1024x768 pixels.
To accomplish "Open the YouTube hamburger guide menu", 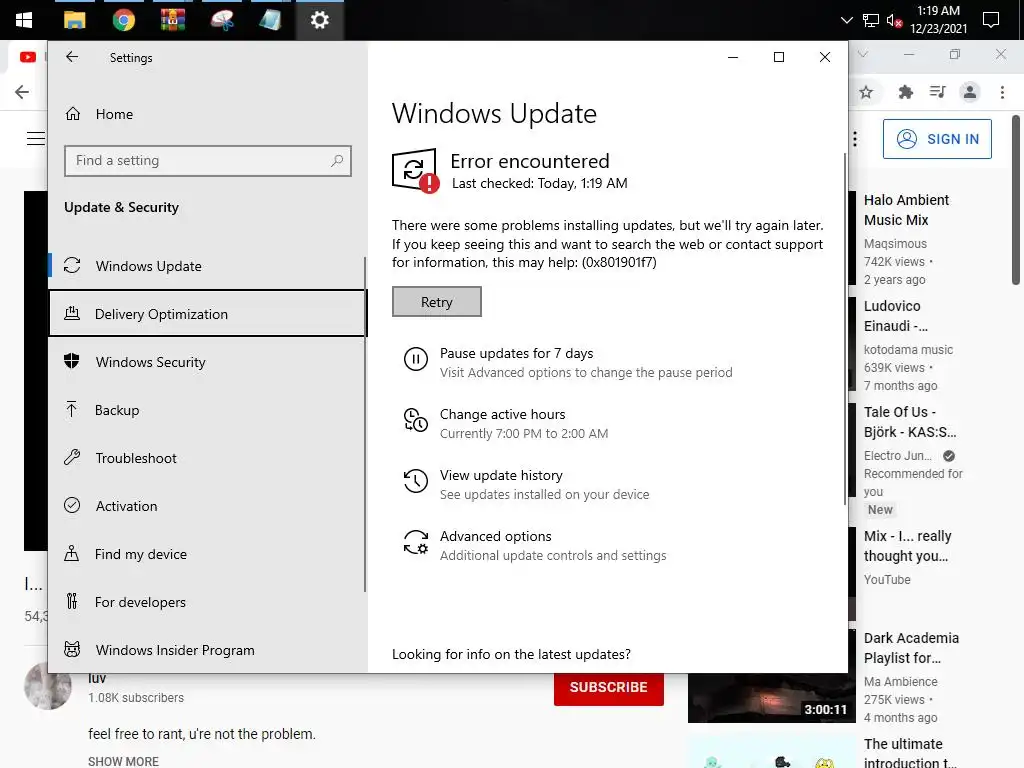I will 36,138.
